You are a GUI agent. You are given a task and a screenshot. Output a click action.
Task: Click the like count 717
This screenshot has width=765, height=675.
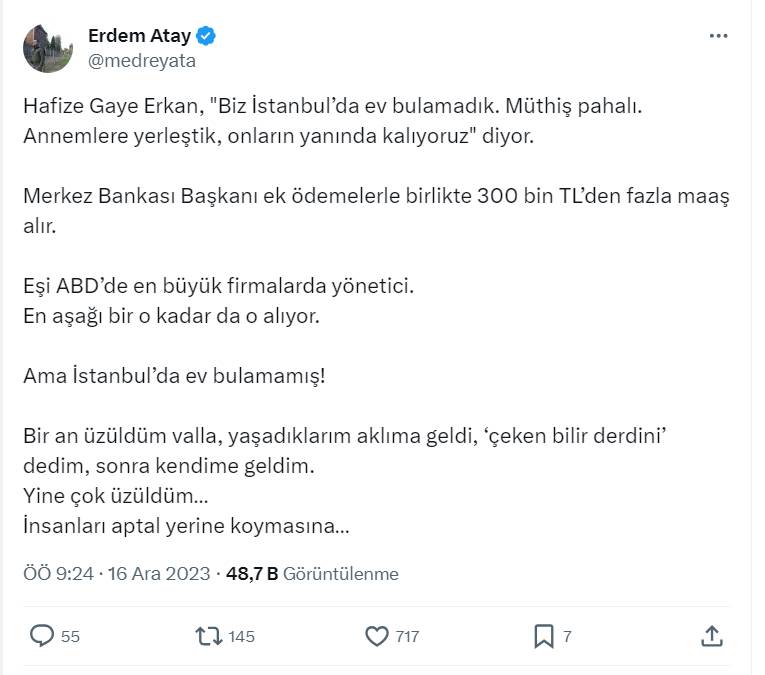406,636
